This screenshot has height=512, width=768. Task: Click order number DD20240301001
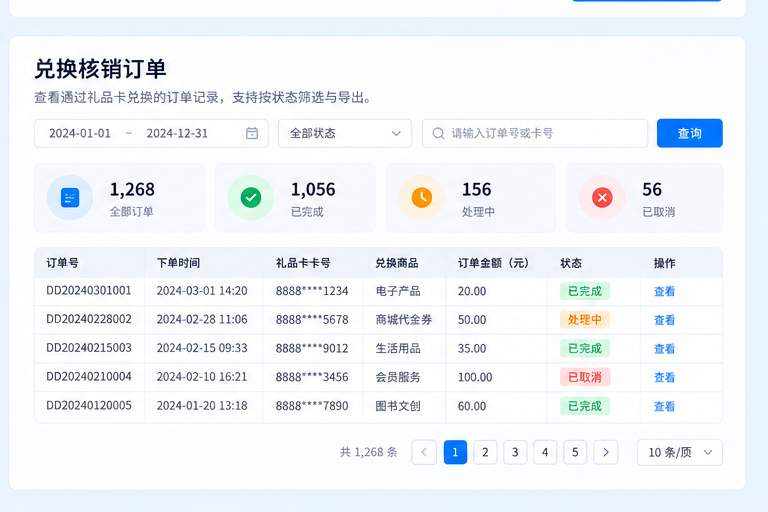tap(89, 291)
